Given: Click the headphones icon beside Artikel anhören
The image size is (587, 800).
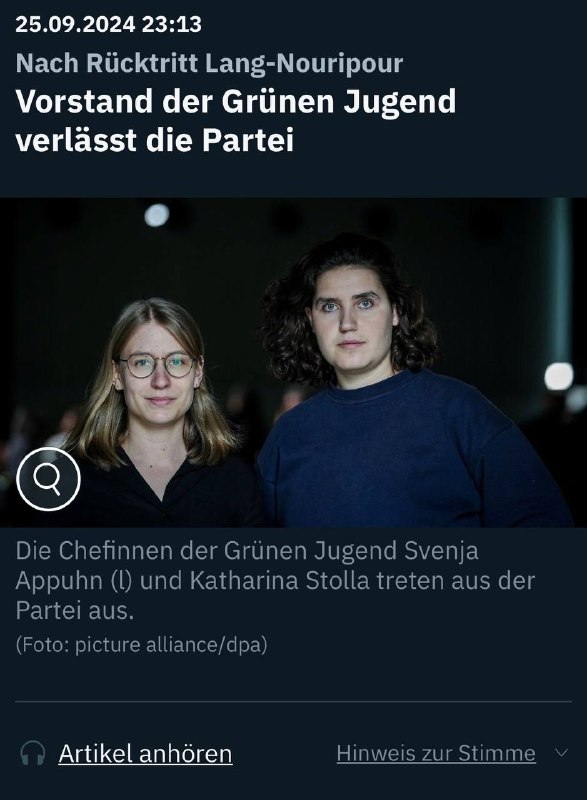Looking at the screenshot, I should (33, 753).
